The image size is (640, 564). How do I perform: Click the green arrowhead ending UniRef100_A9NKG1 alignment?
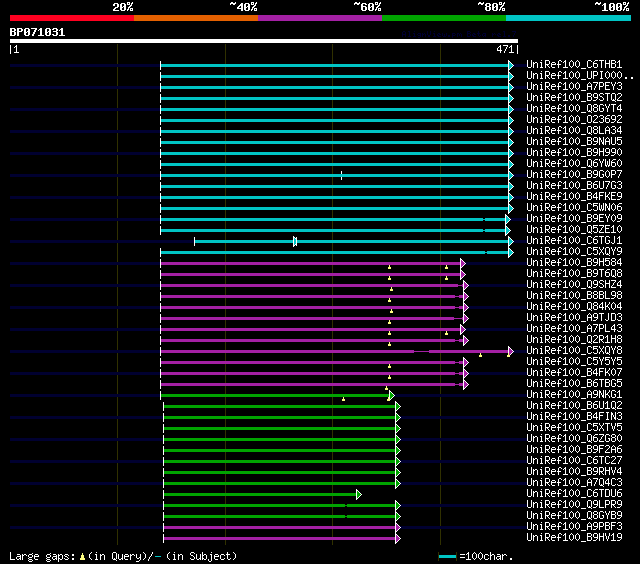(x=392, y=395)
